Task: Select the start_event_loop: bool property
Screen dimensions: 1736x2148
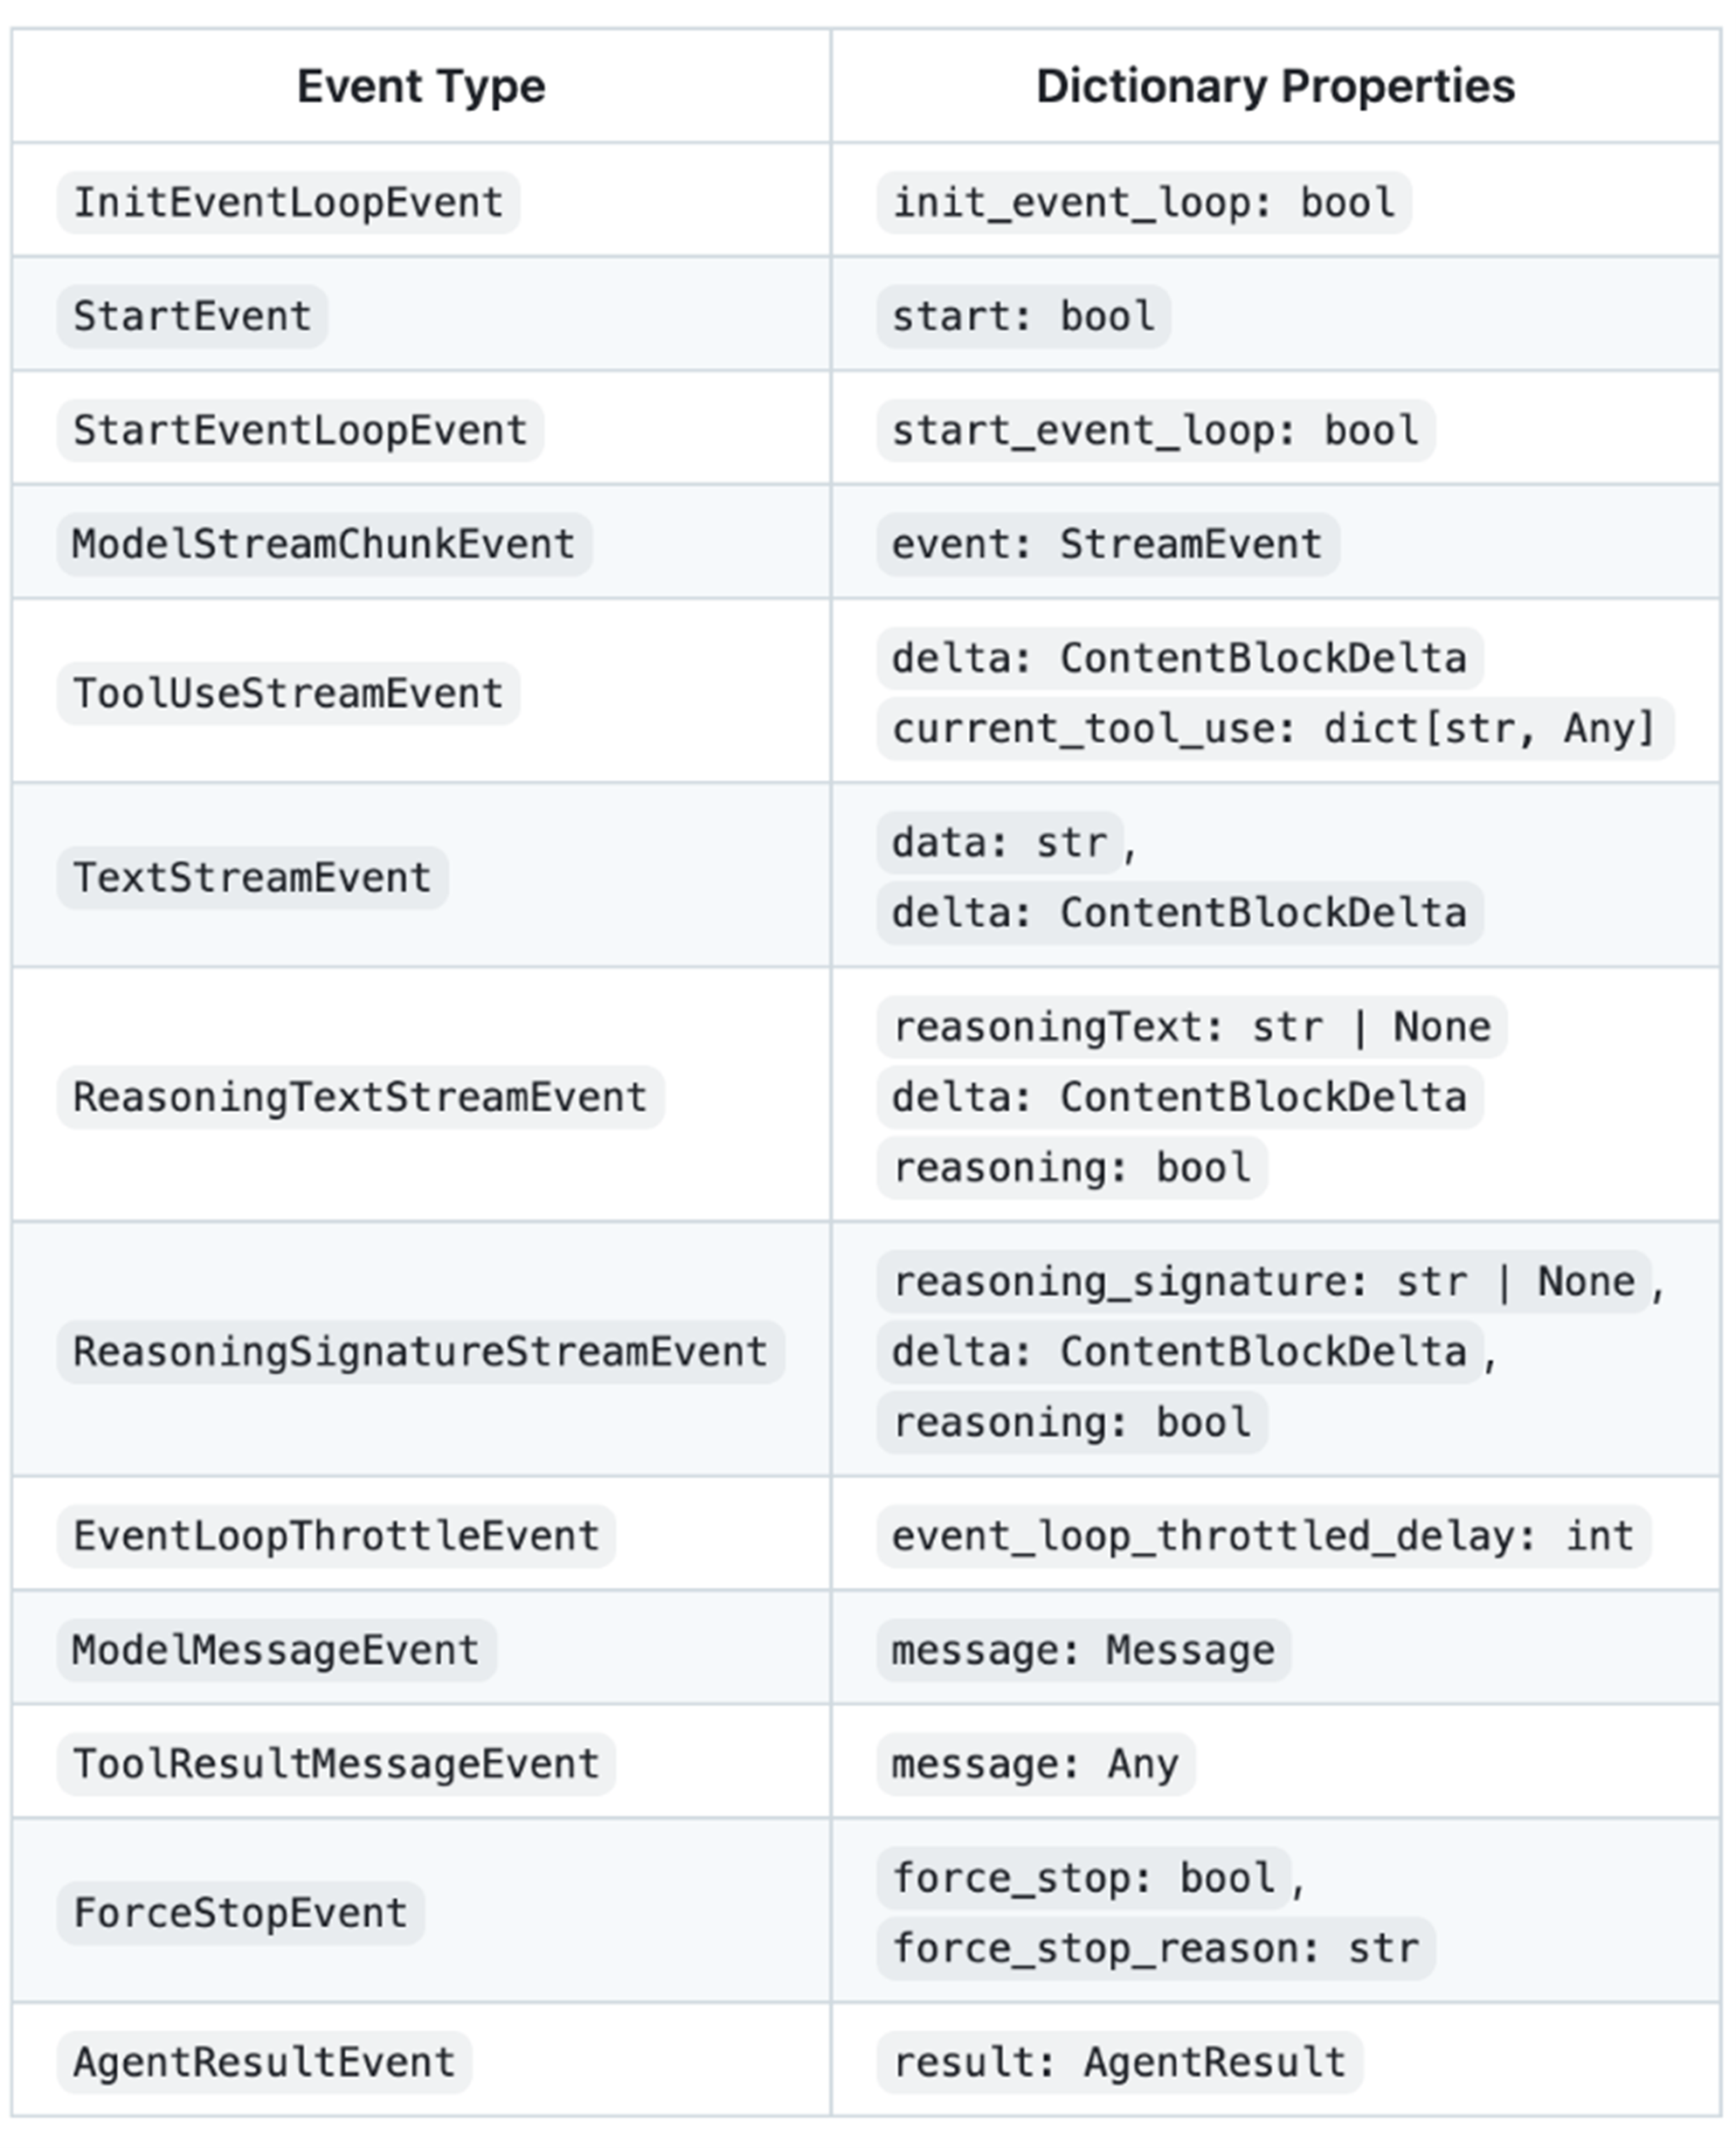Action: (1155, 431)
